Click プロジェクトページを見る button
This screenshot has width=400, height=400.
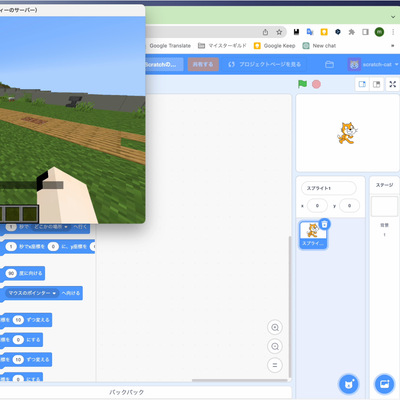265,64
